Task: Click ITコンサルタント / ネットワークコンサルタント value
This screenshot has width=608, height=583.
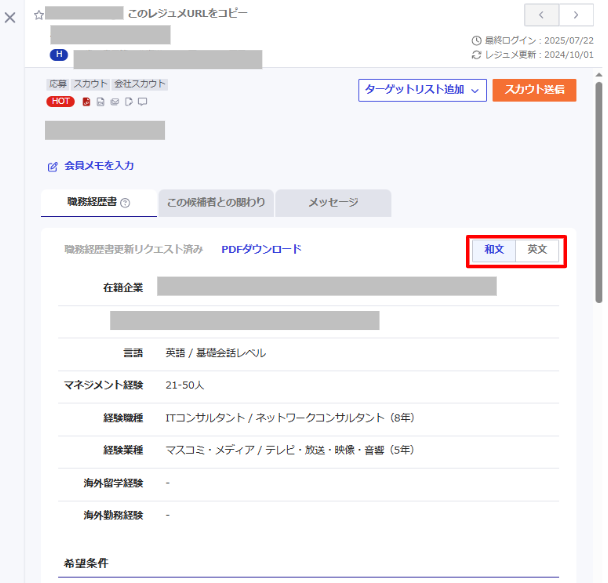Action: coord(290,418)
